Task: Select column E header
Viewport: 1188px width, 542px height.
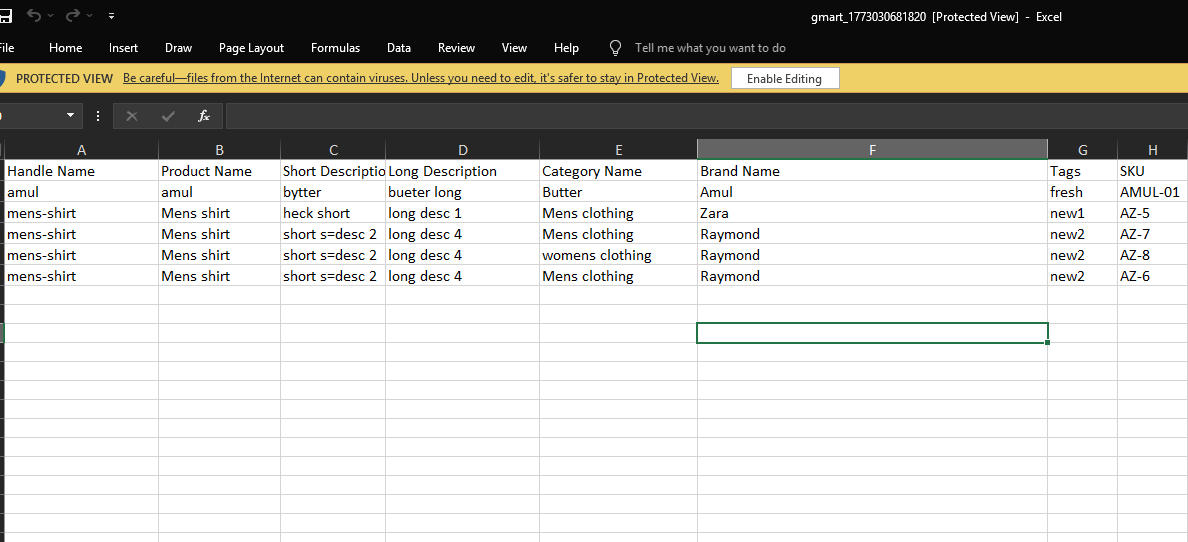Action: tap(619, 150)
